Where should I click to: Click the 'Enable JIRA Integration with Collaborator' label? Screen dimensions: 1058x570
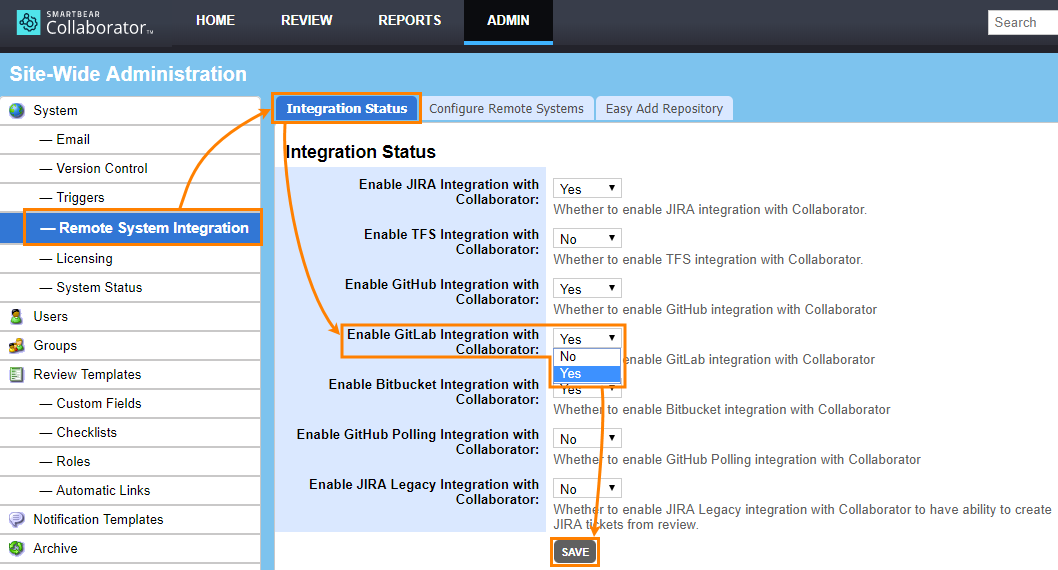click(x=449, y=192)
